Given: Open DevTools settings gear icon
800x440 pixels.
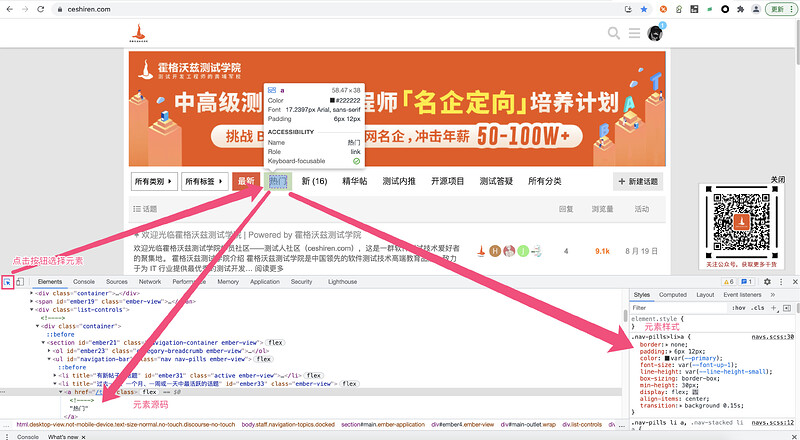Looking at the screenshot, I should [x=767, y=282].
